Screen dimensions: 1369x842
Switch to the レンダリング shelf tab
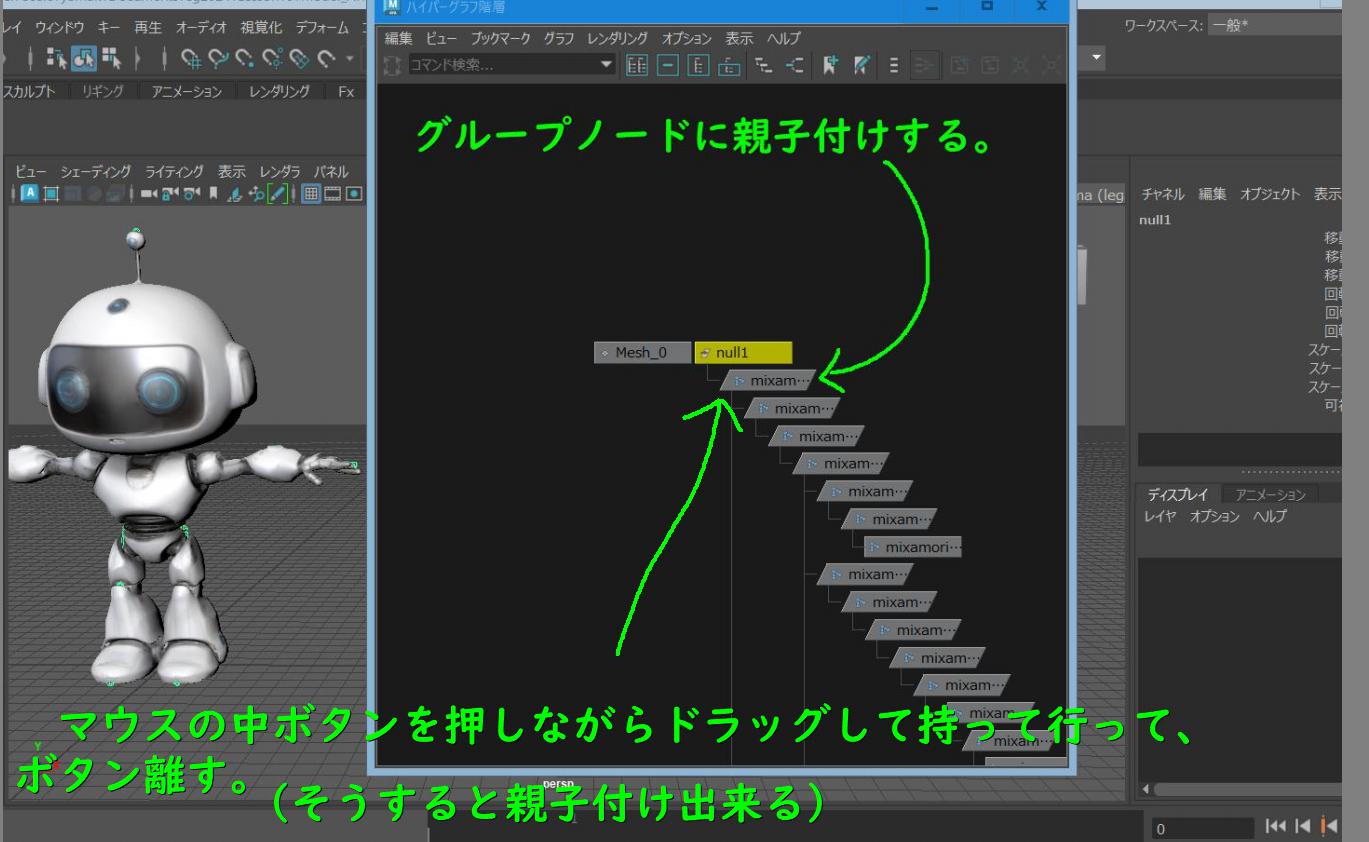[279, 92]
